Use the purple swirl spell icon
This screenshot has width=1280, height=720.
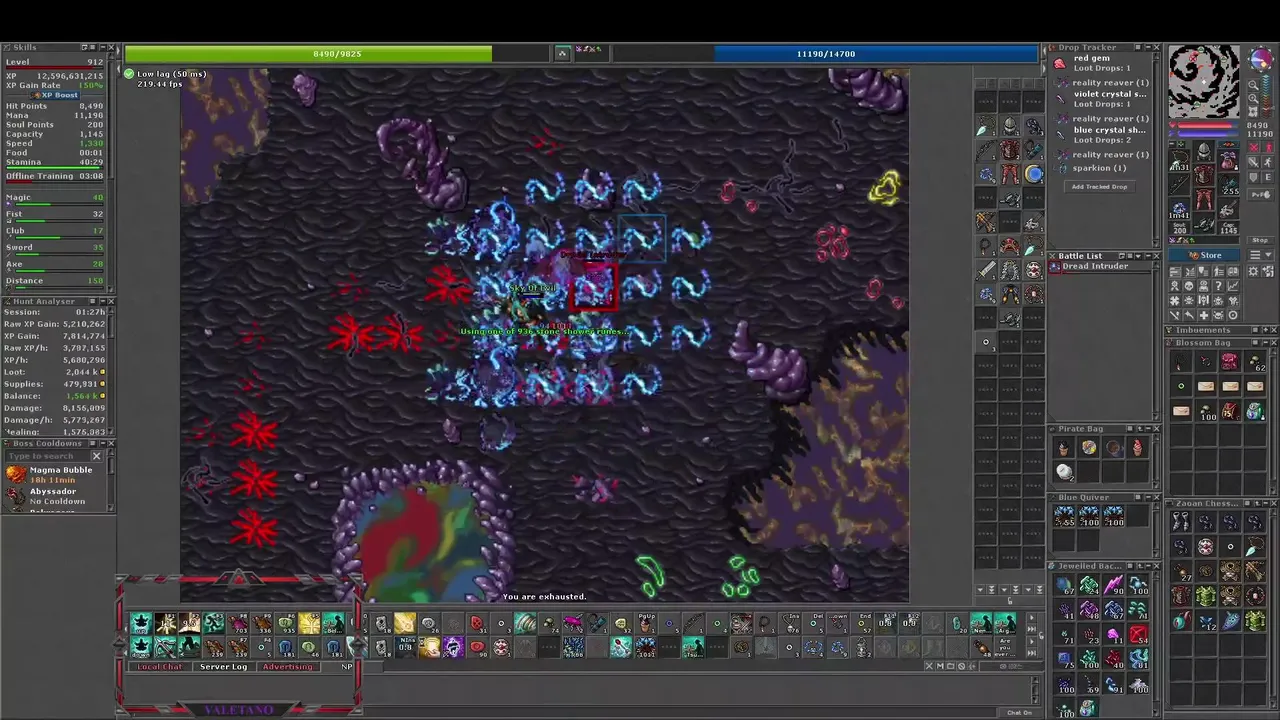(453, 646)
